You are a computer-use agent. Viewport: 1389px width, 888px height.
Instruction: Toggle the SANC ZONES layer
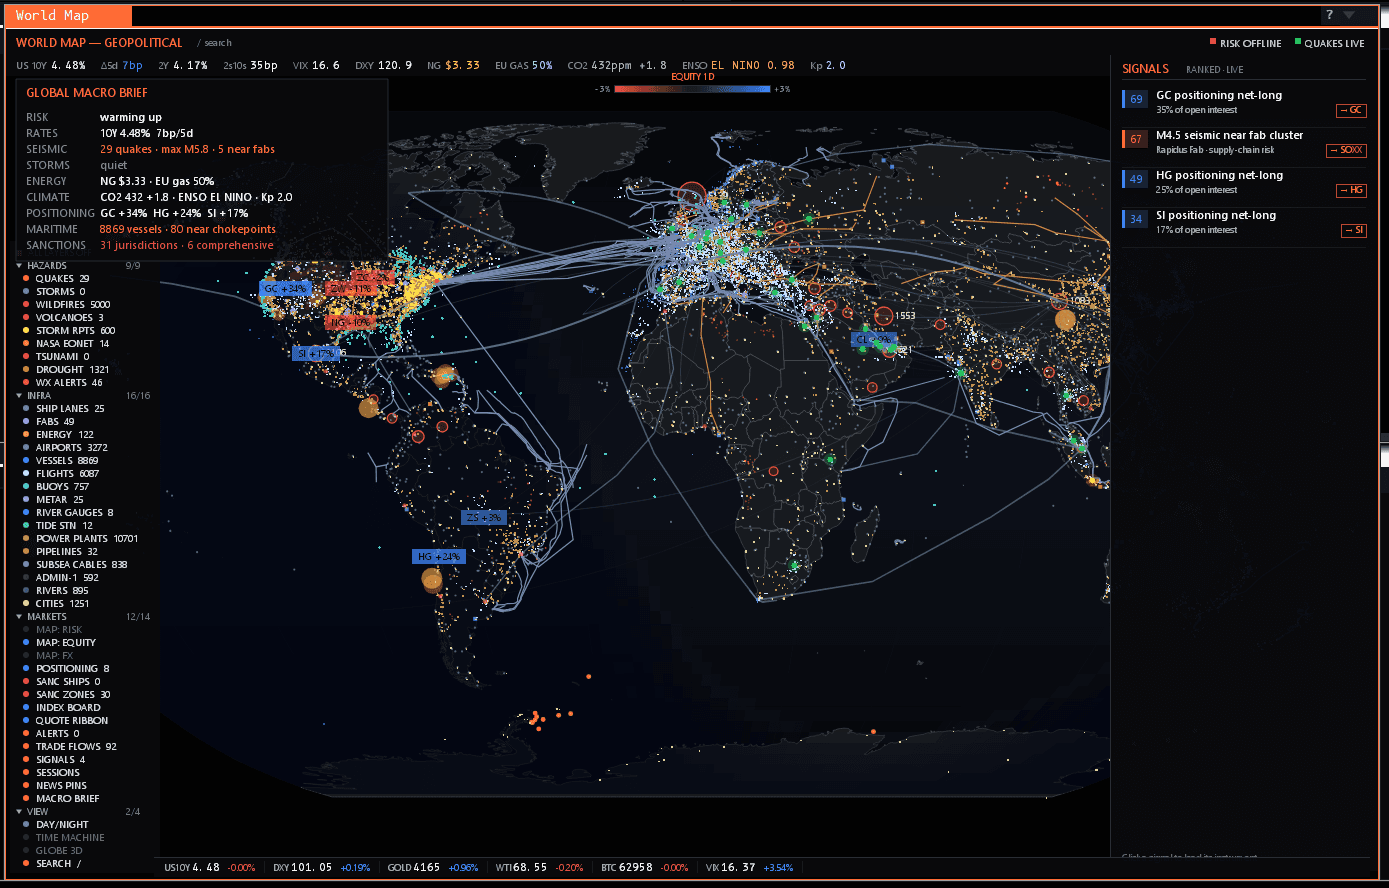[66, 694]
